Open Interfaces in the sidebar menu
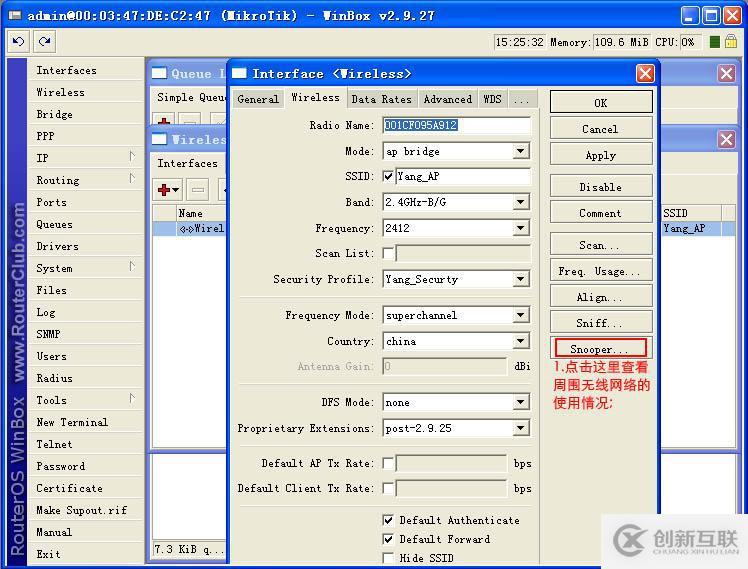 pyautogui.click(x=85, y=70)
